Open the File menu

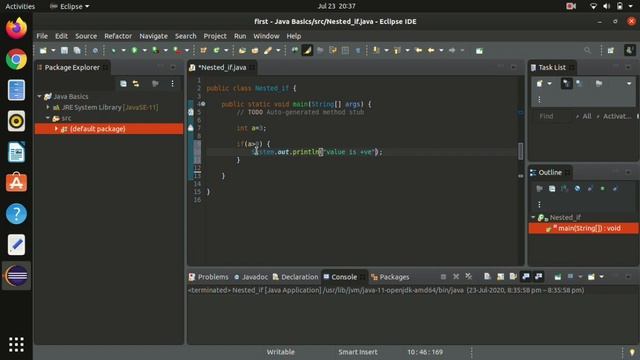(42, 36)
